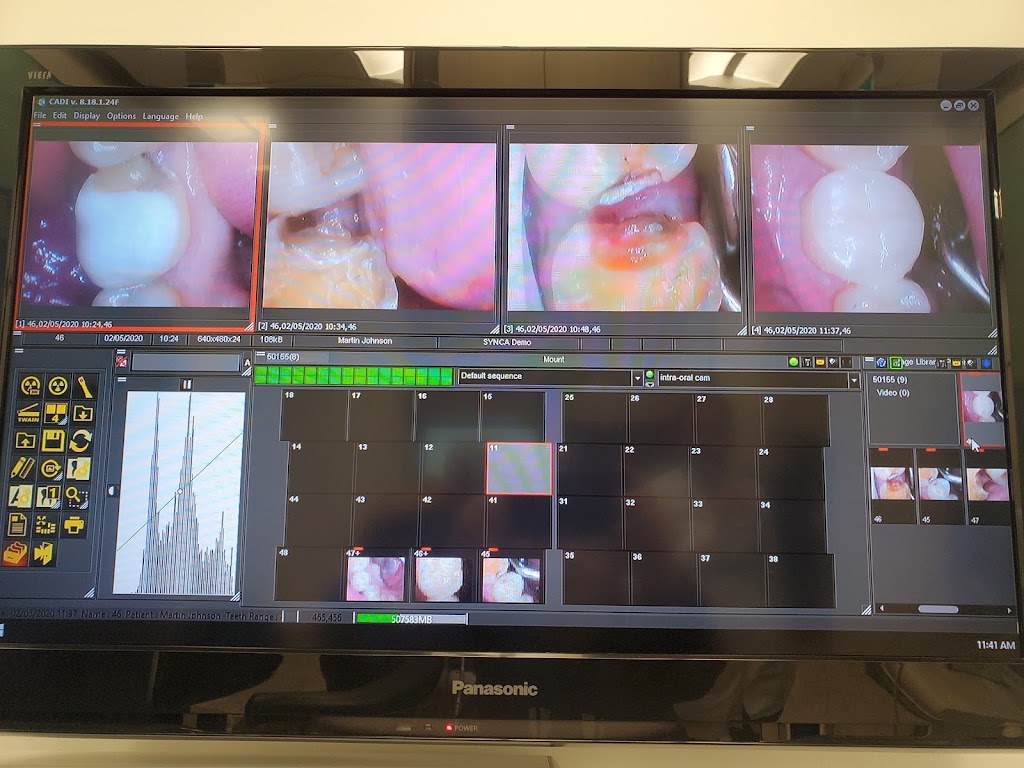Select tooth 11 slot in mount chart
Image resolution: width=1024 pixels, height=768 pixels.
tap(519, 468)
